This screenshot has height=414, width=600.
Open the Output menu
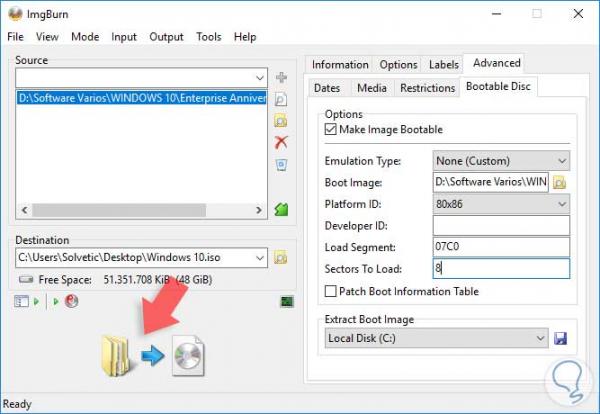pos(166,37)
